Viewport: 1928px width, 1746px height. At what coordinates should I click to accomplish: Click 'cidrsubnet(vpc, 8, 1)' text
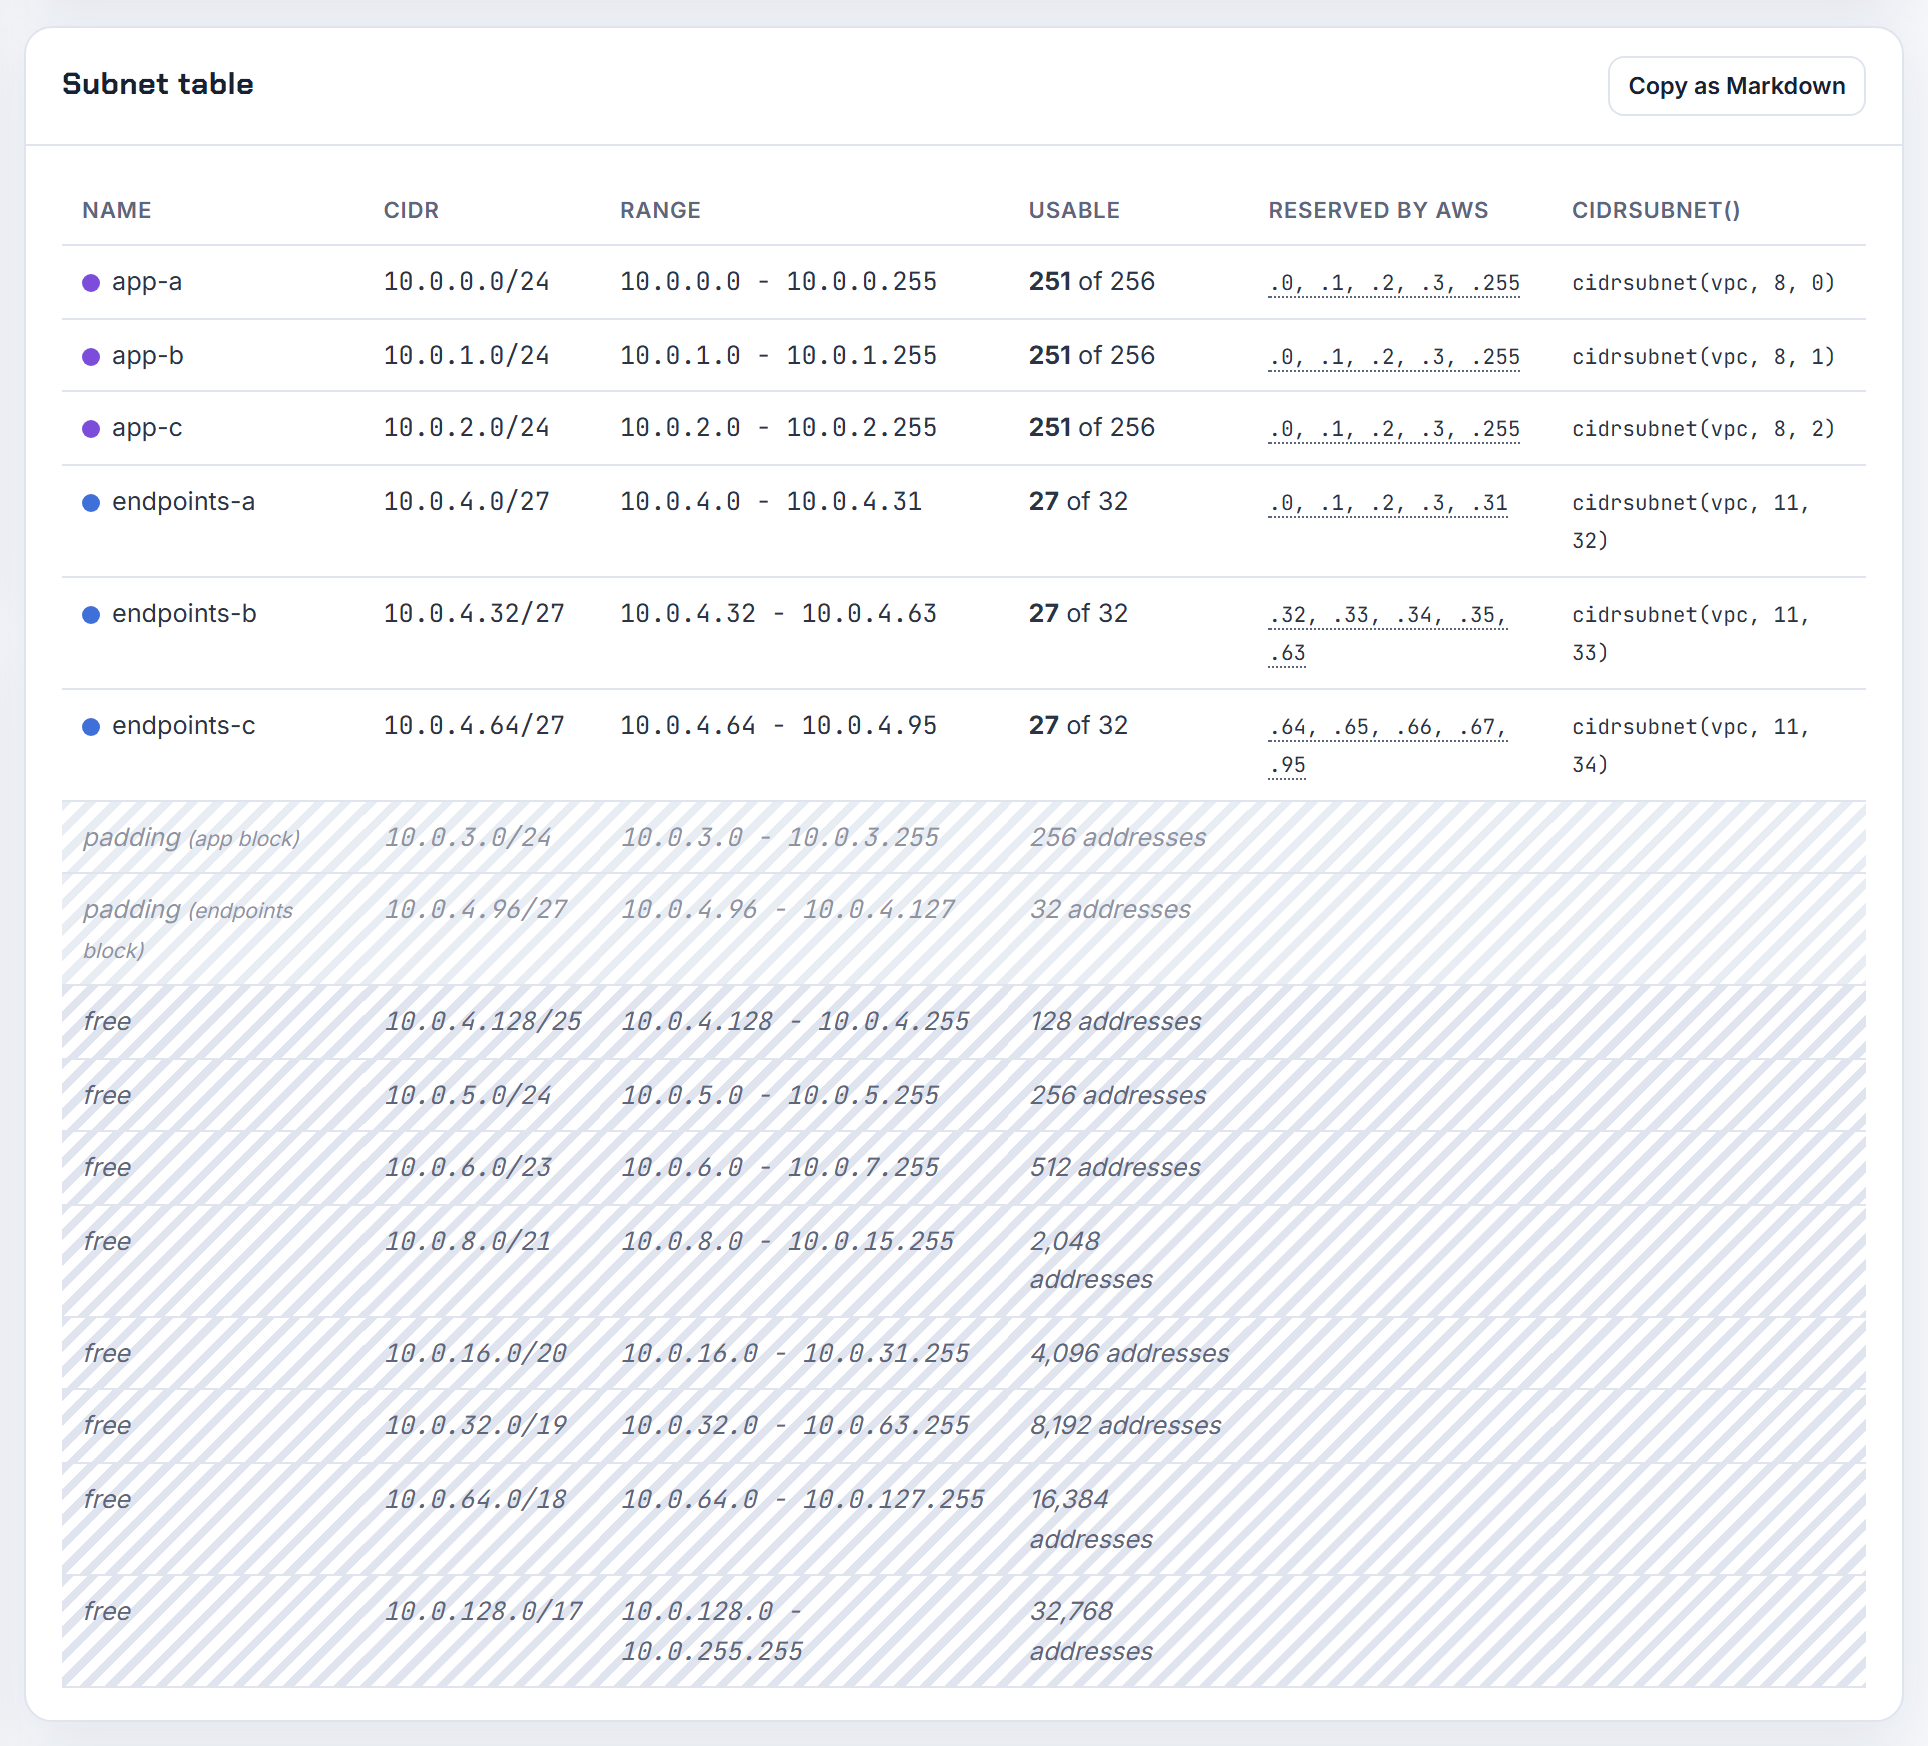1703,357
